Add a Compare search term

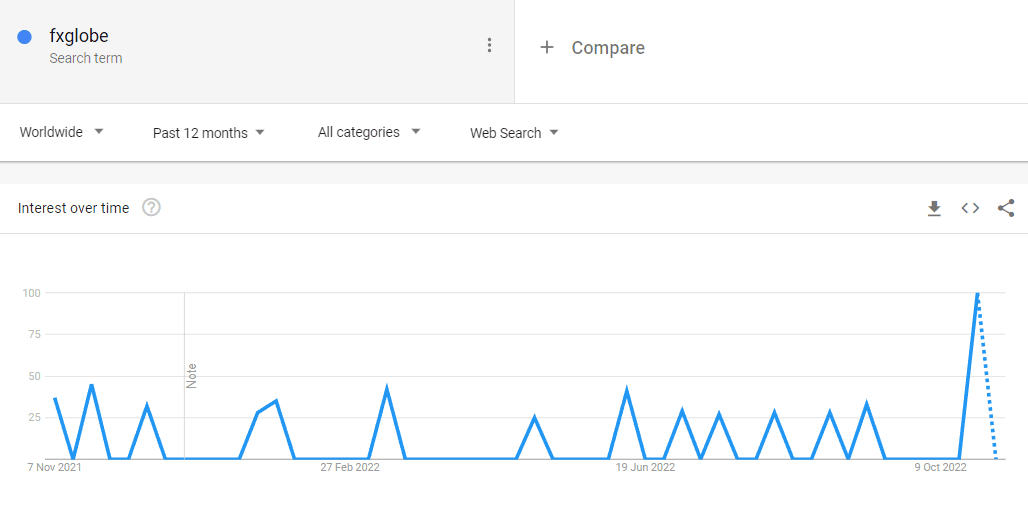[608, 48]
